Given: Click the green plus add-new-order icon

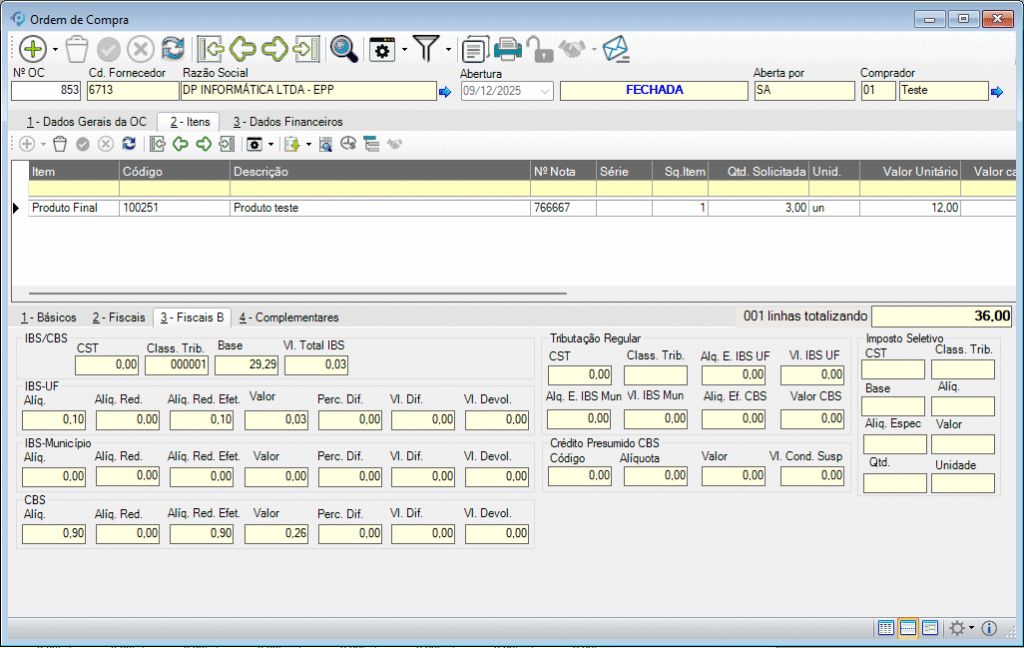Looking at the screenshot, I should click(33, 48).
